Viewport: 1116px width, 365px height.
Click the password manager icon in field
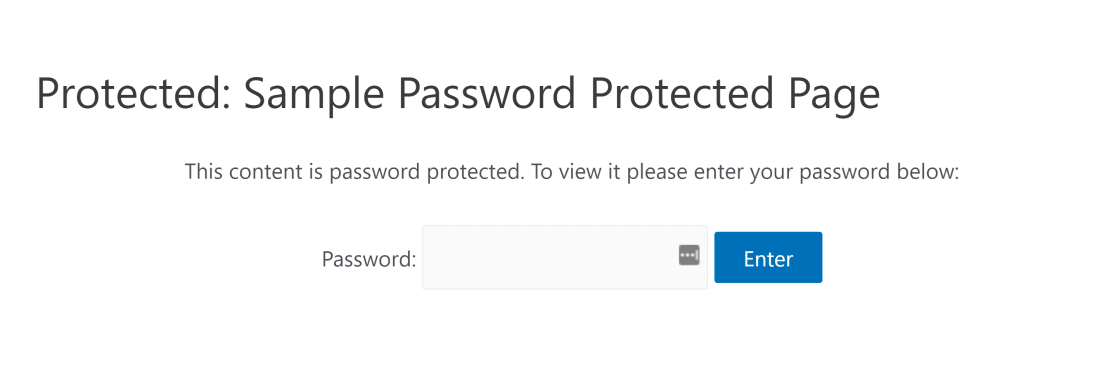point(689,255)
